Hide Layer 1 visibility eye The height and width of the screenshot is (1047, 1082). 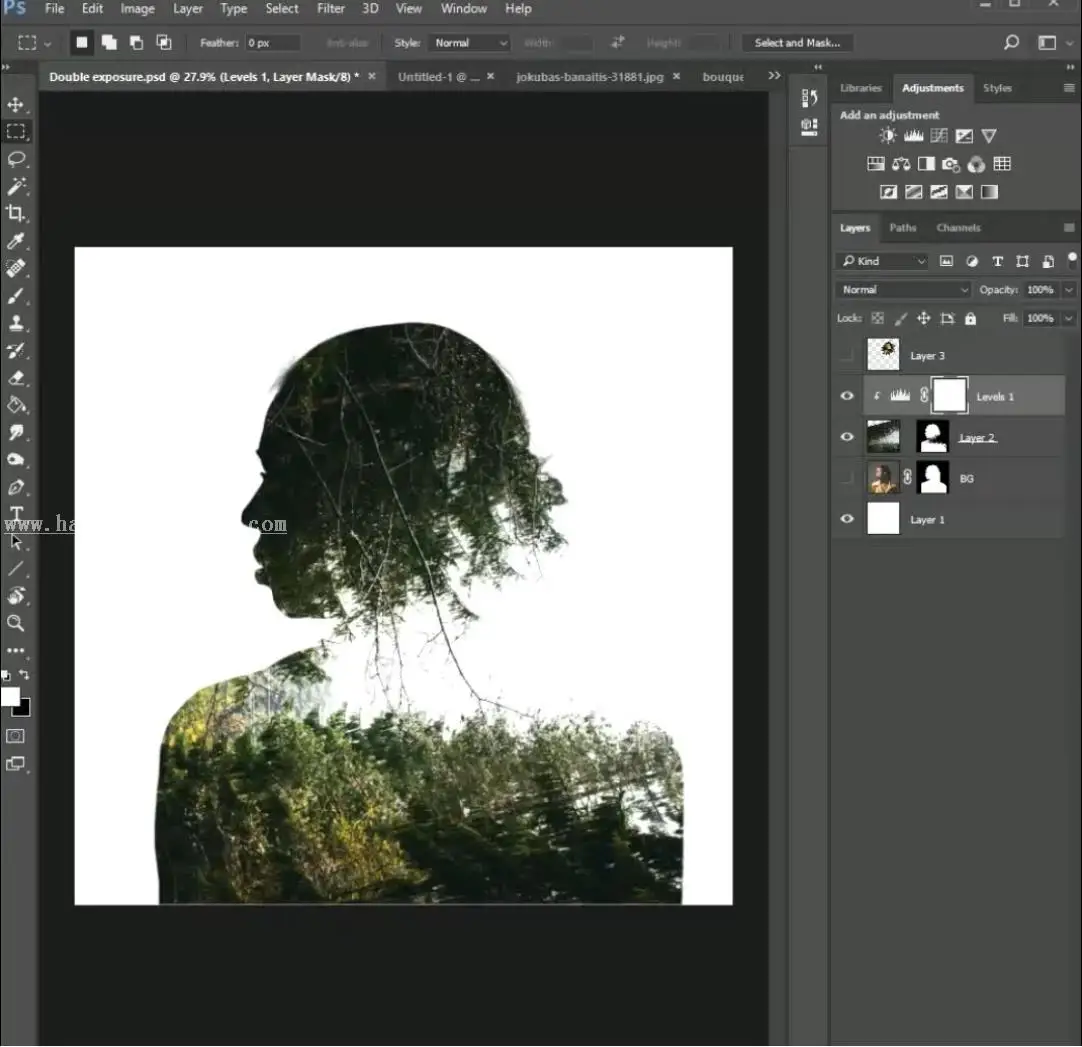click(x=847, y=519)
